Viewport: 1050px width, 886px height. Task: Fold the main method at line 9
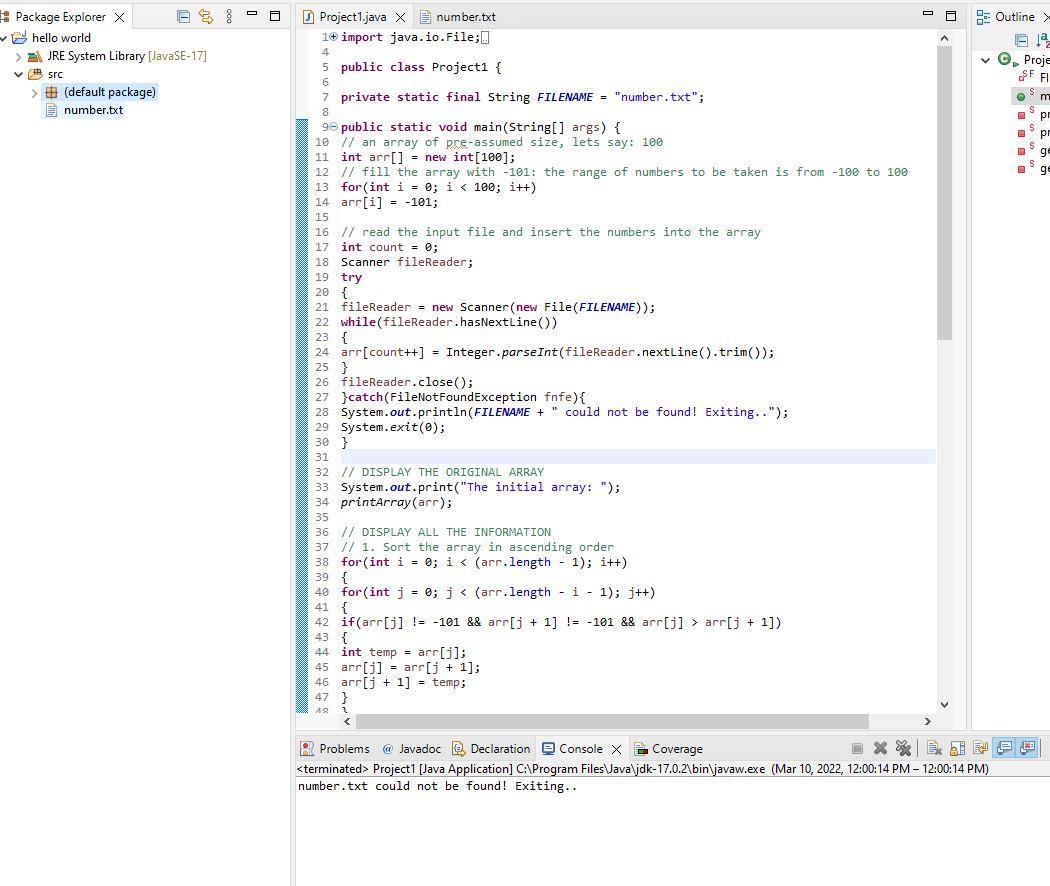[333, 127]
